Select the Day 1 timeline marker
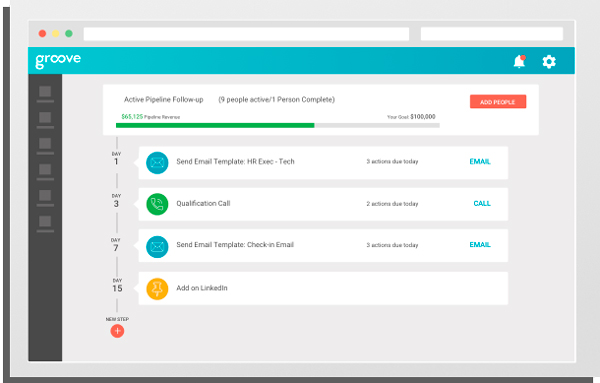 coord(116,159)
